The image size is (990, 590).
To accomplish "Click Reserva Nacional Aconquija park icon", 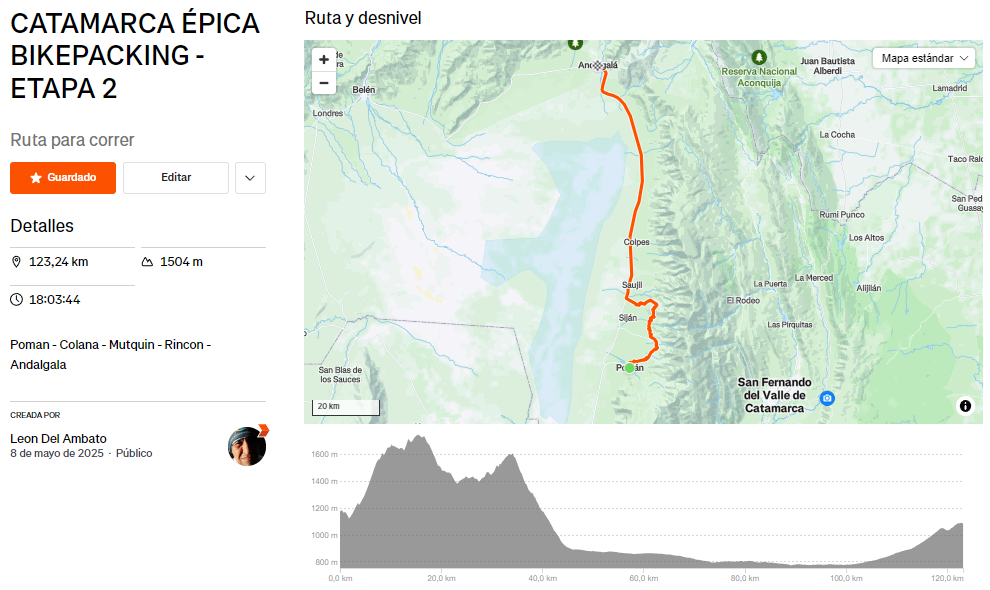I will coord(759,56).
